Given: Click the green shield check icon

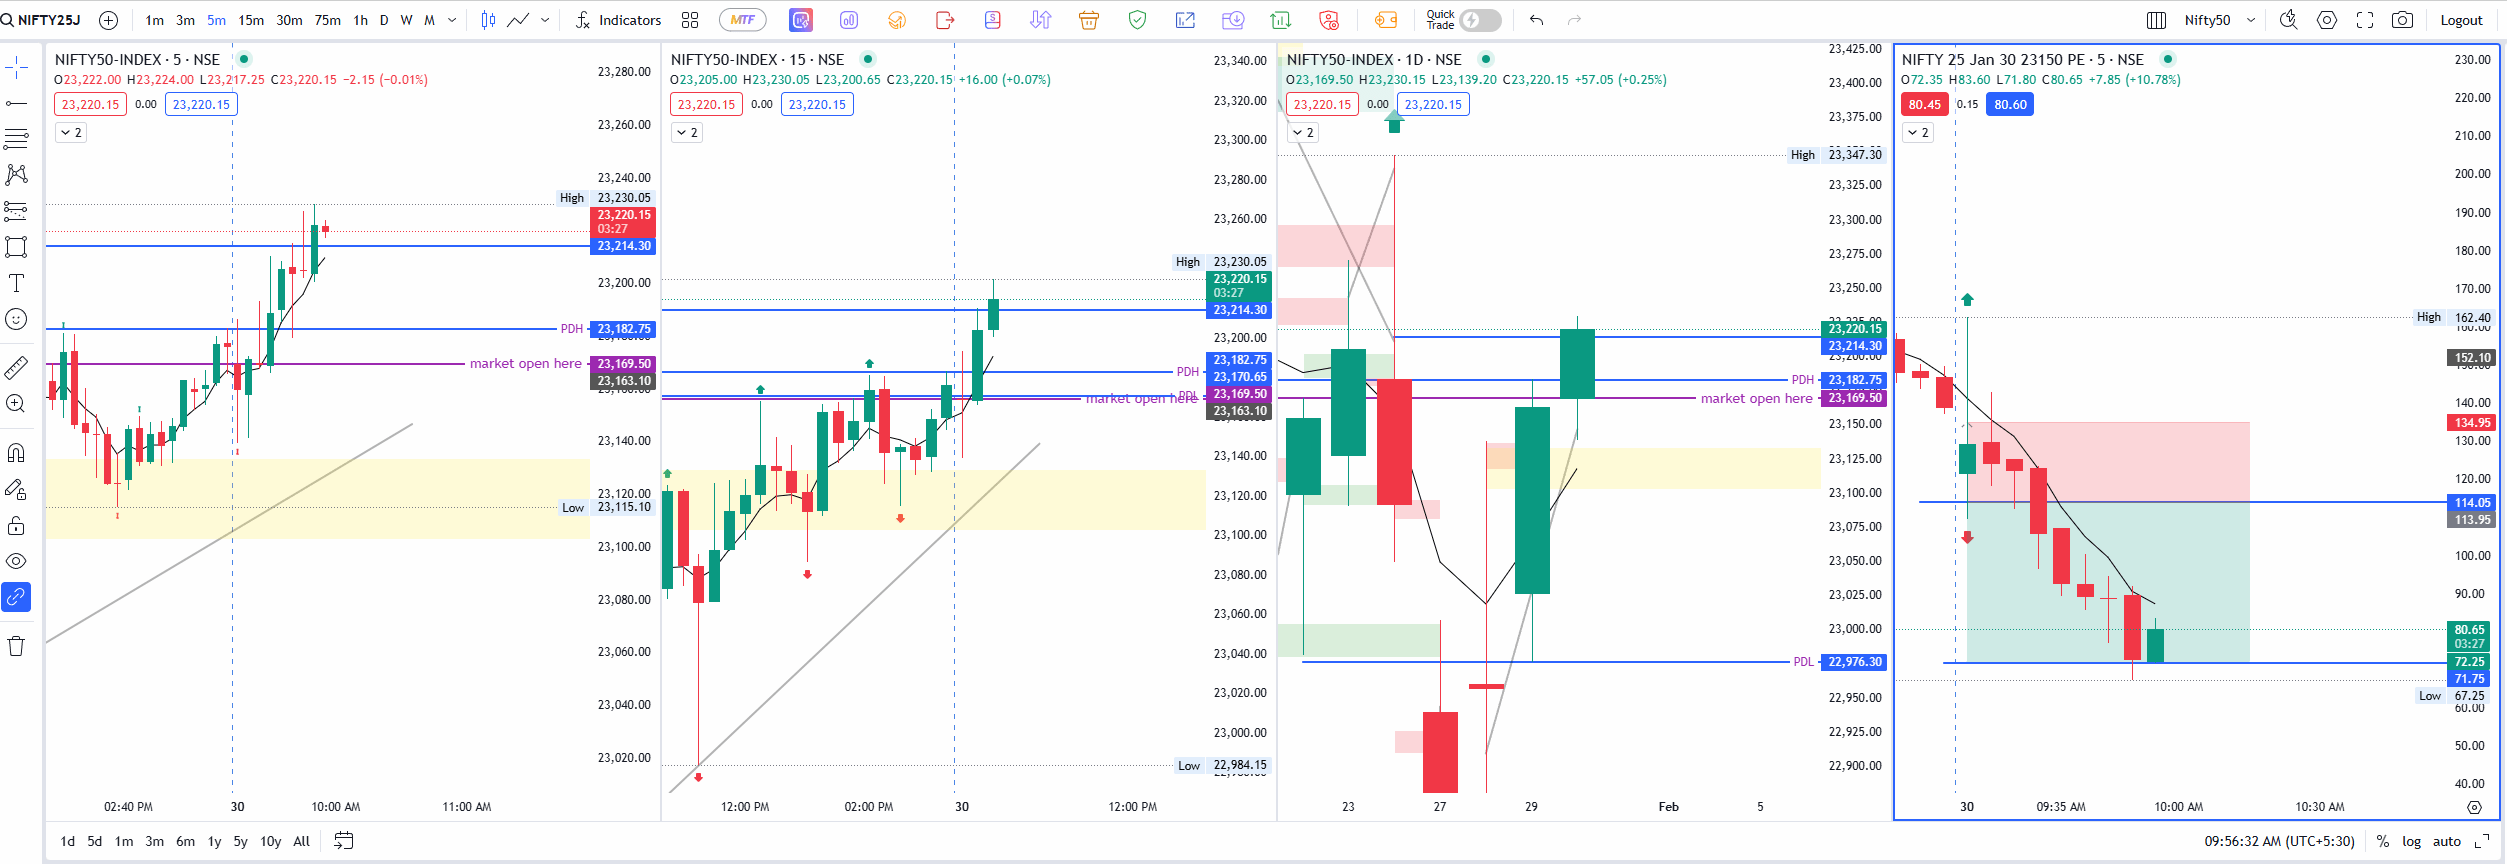Looking at the screenshot, I should [1137, 20].
